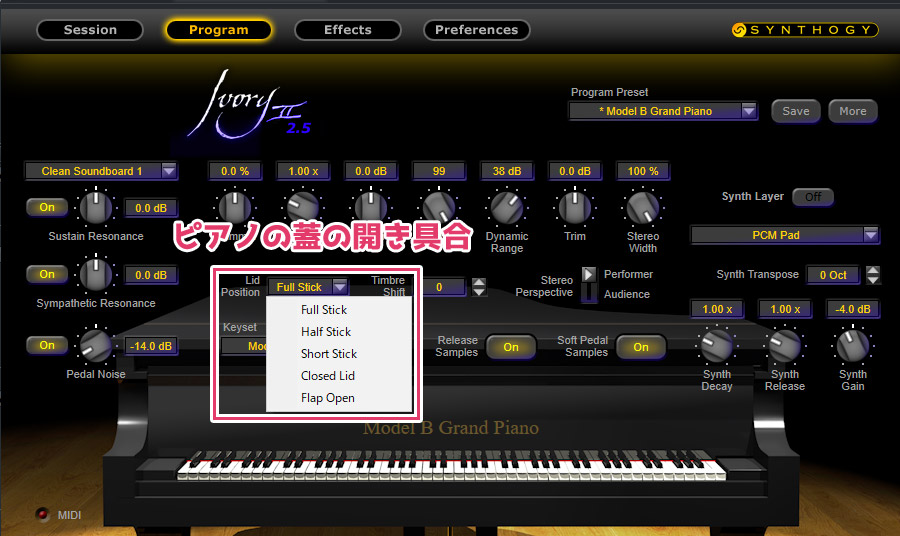Click the 100 % Stereo Width value
Viewport: 900px width, 536px height.
pos(643,171)
